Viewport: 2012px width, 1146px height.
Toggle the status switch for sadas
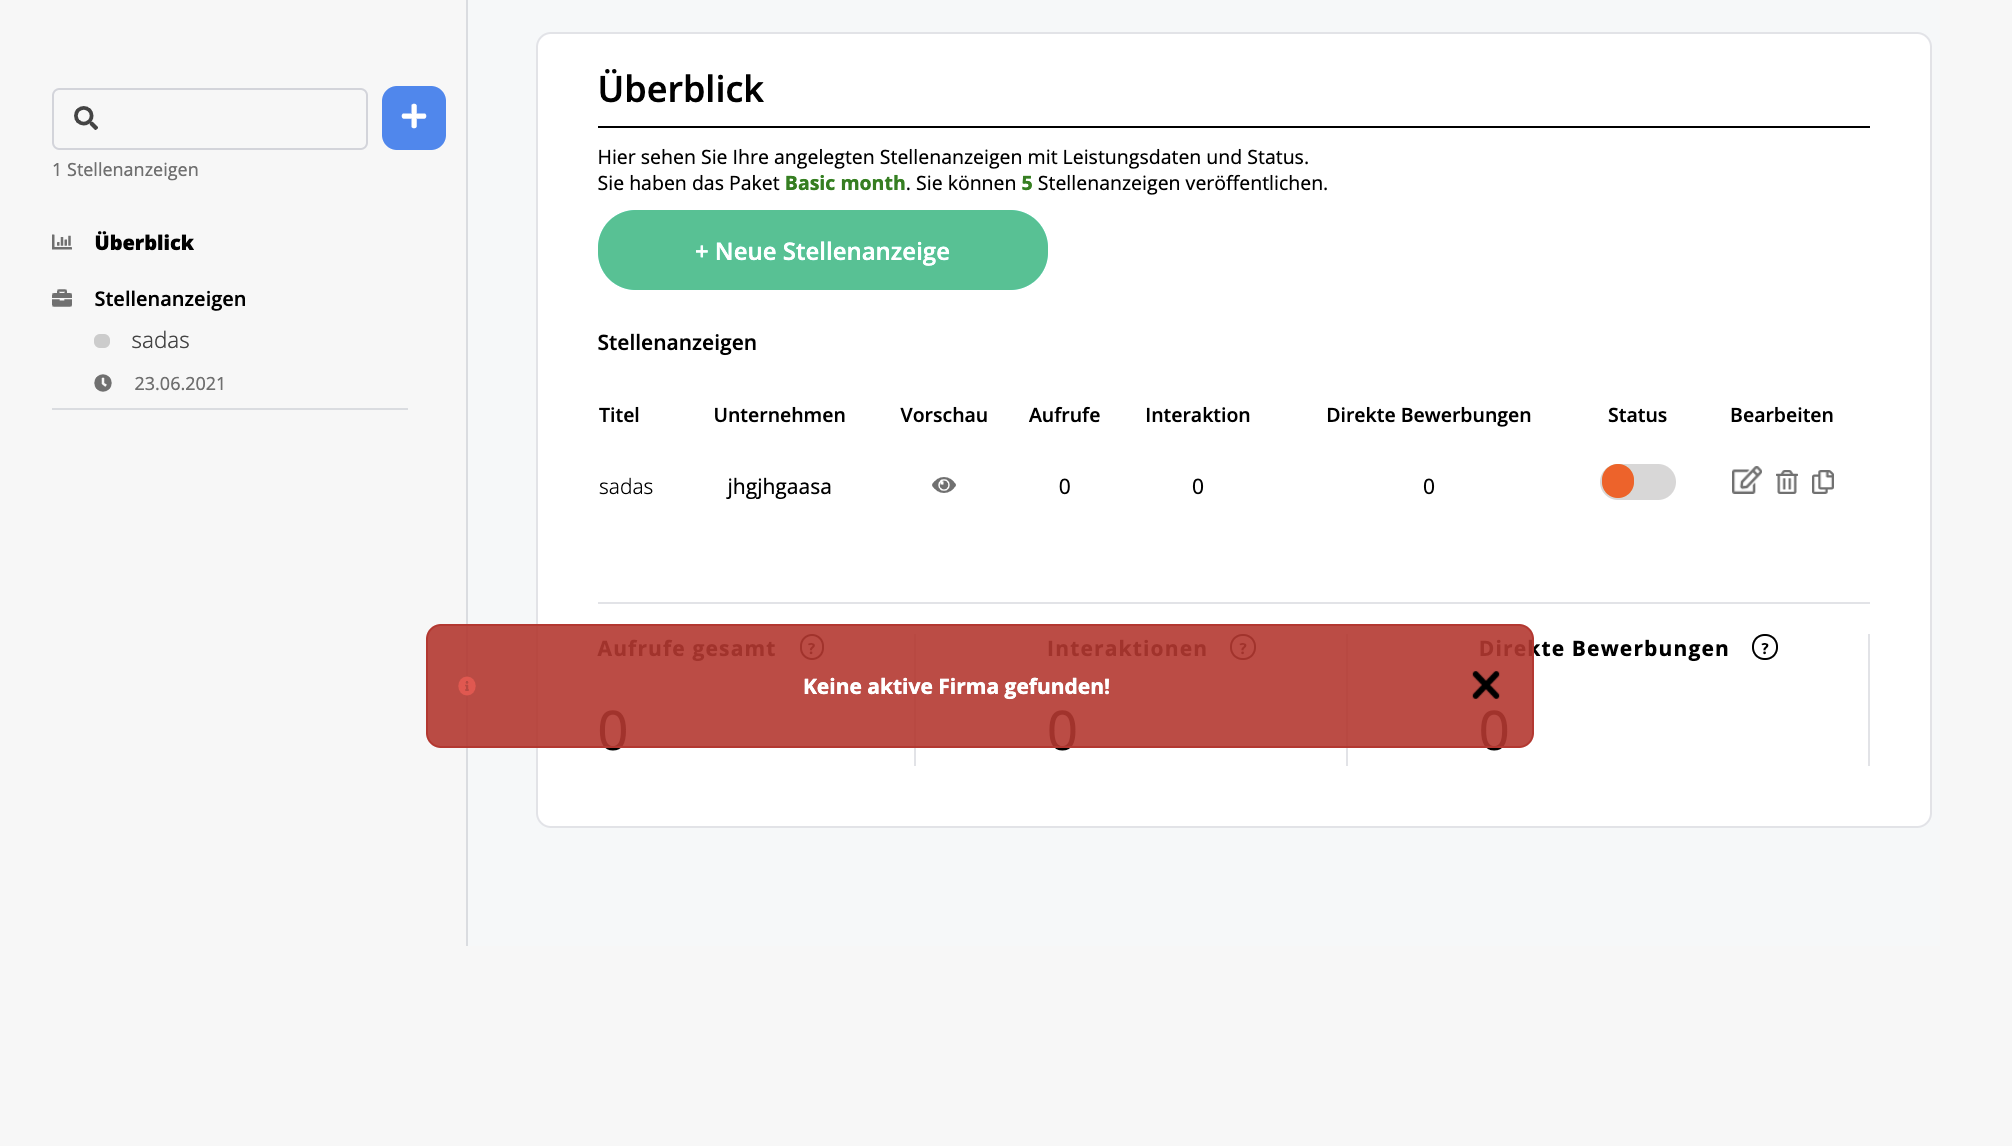point(1638,482)
